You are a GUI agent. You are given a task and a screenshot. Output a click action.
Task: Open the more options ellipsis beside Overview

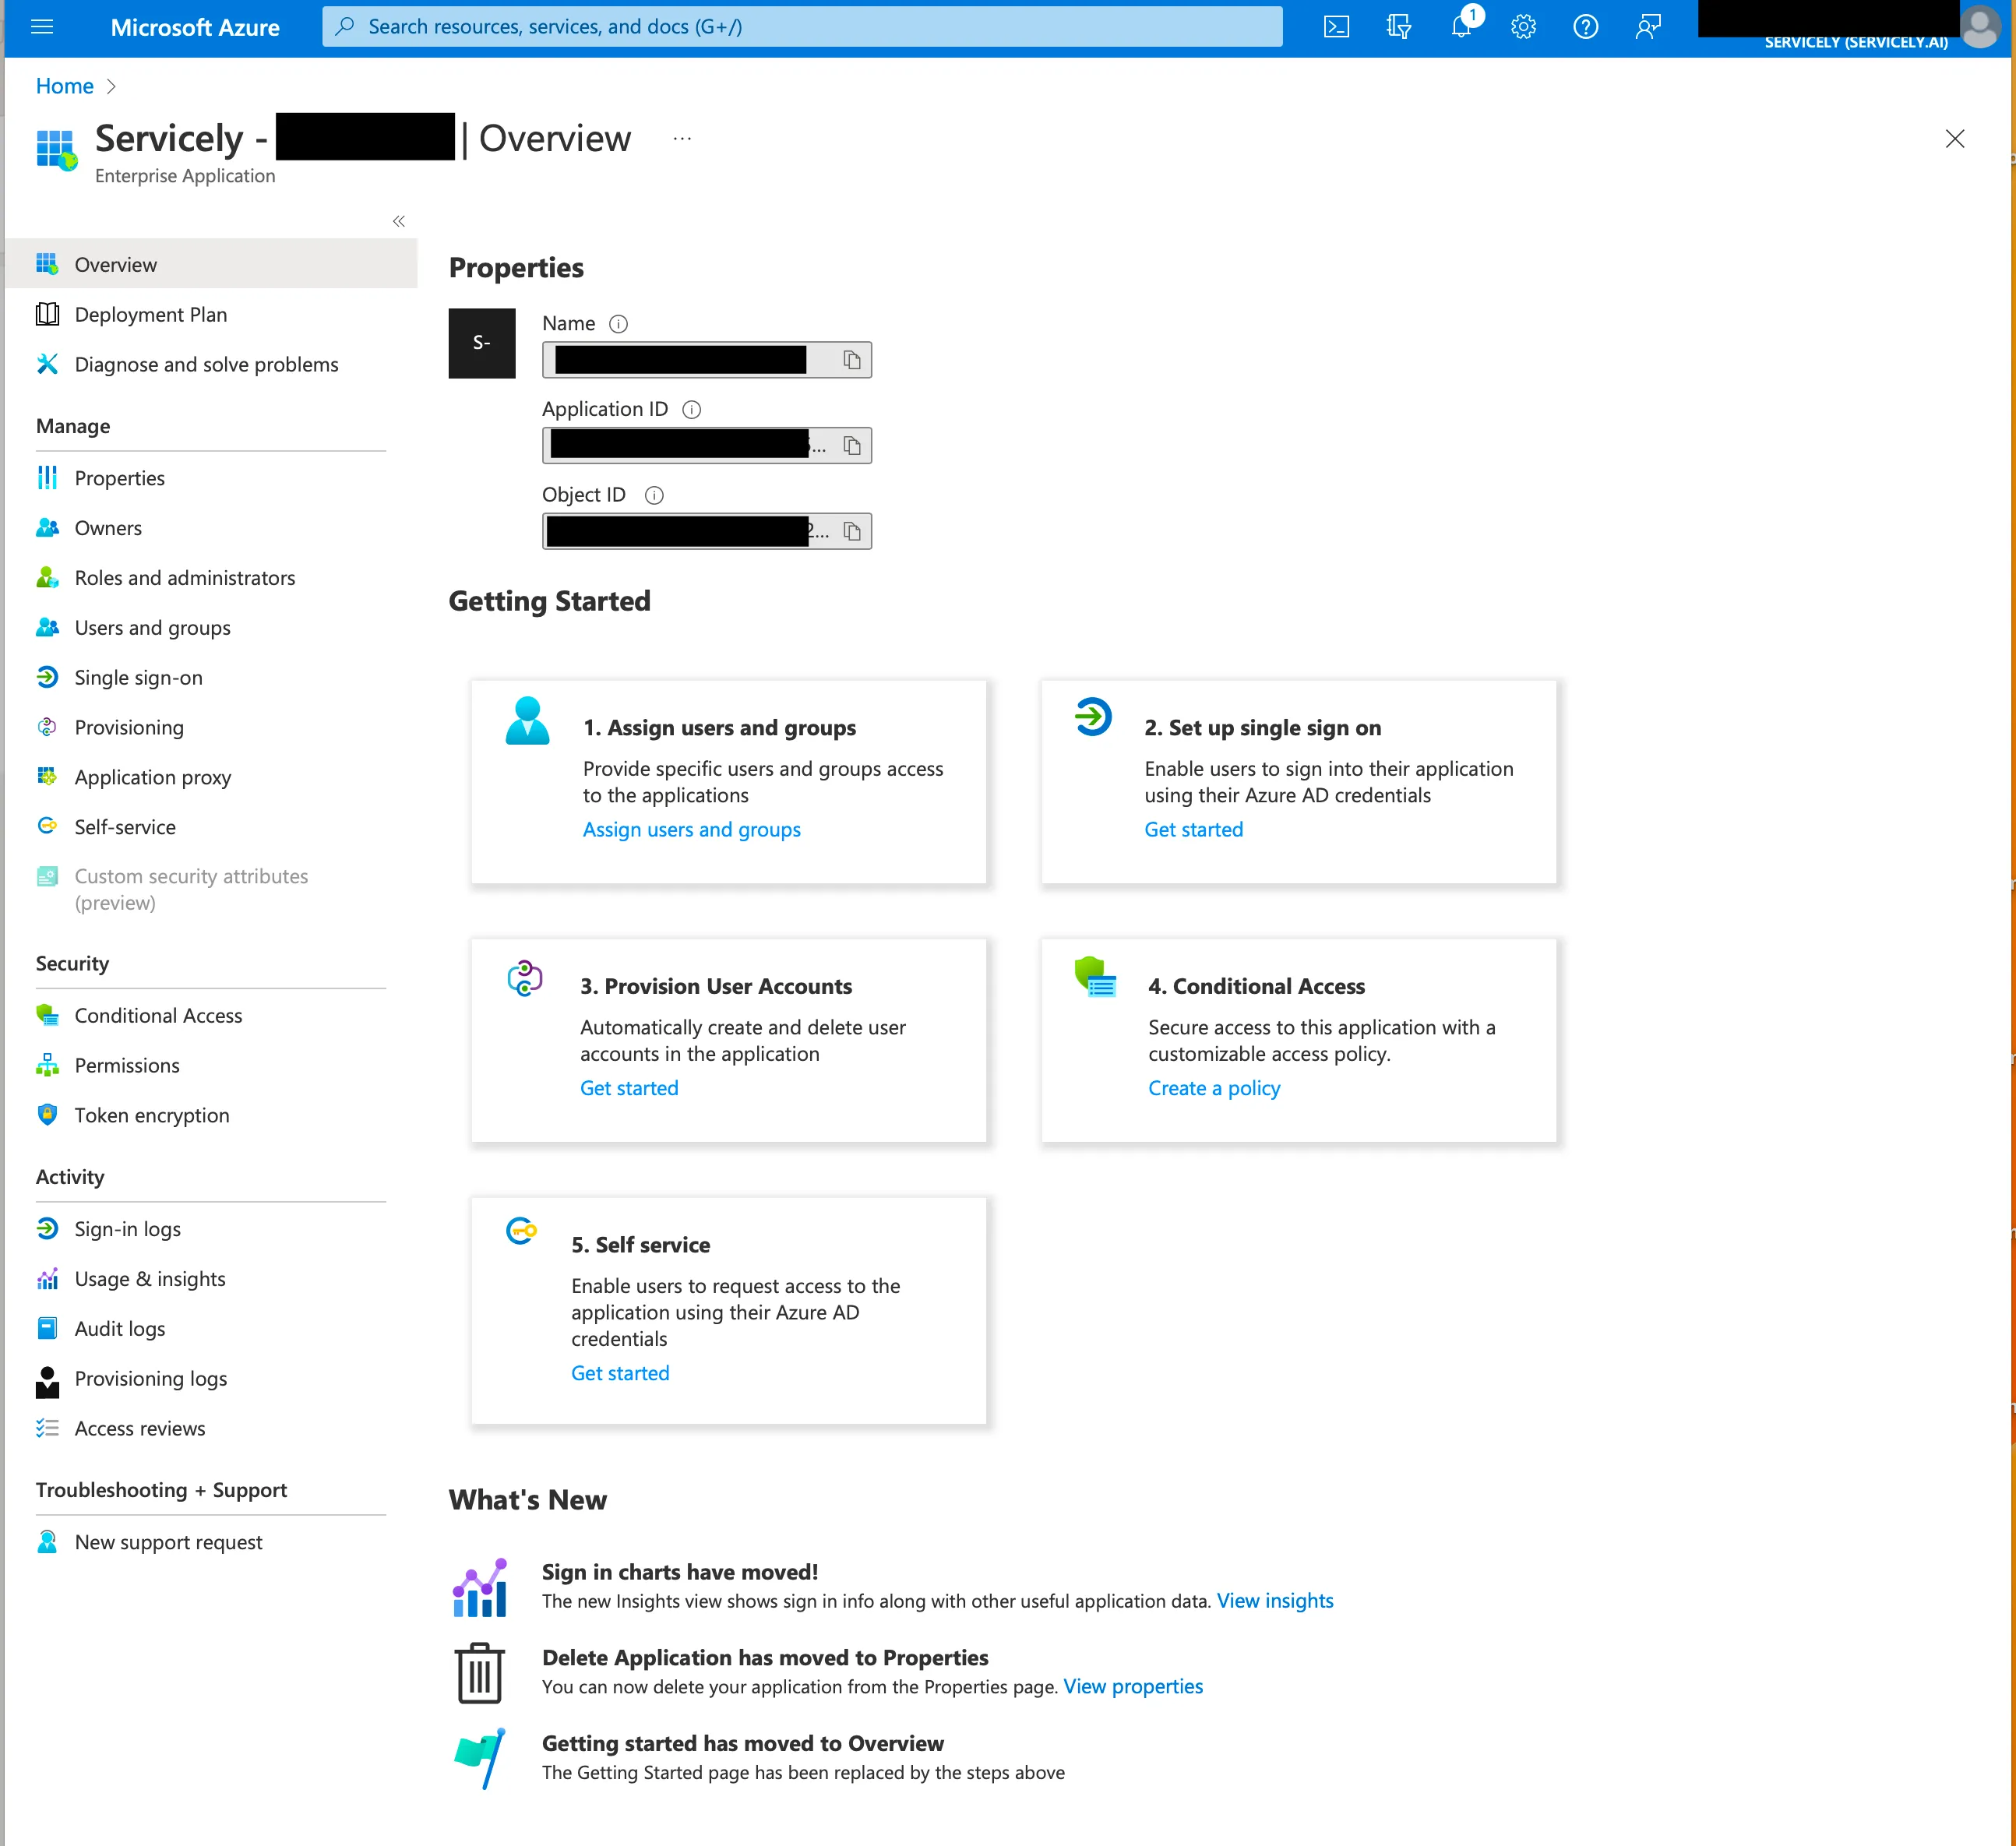pyautogui.click(x=682, y=139)
